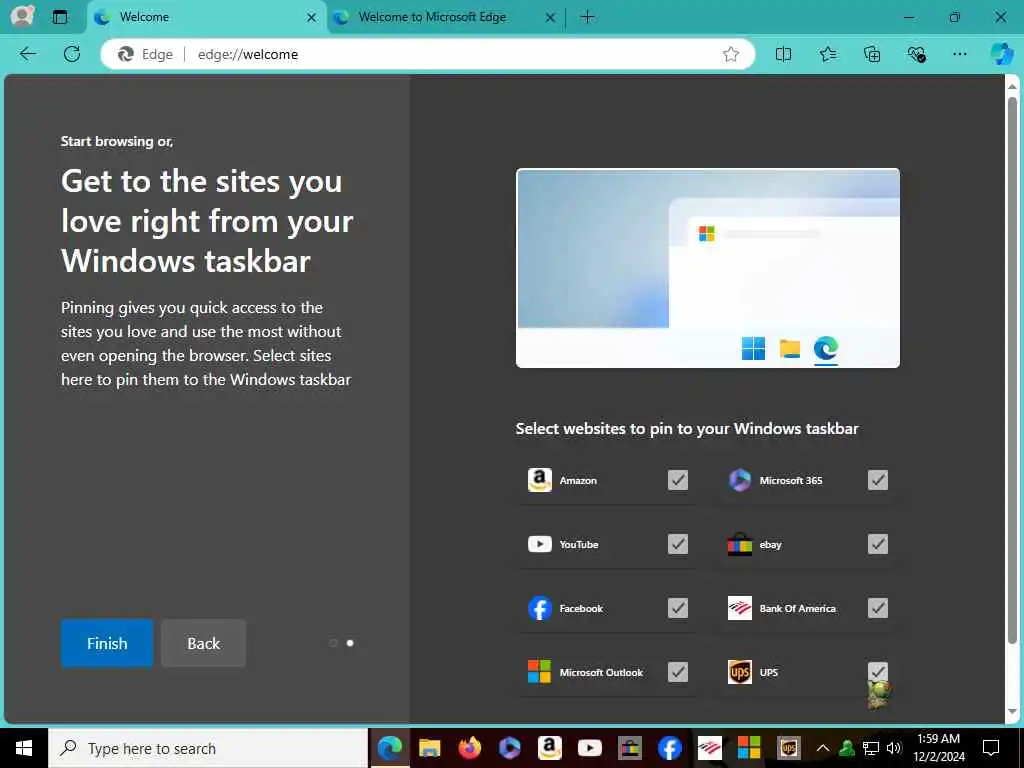The width and height of the screenshot is (1024, 768).
Task: Open the Settings and more menu
Action: tap(959, 54)
